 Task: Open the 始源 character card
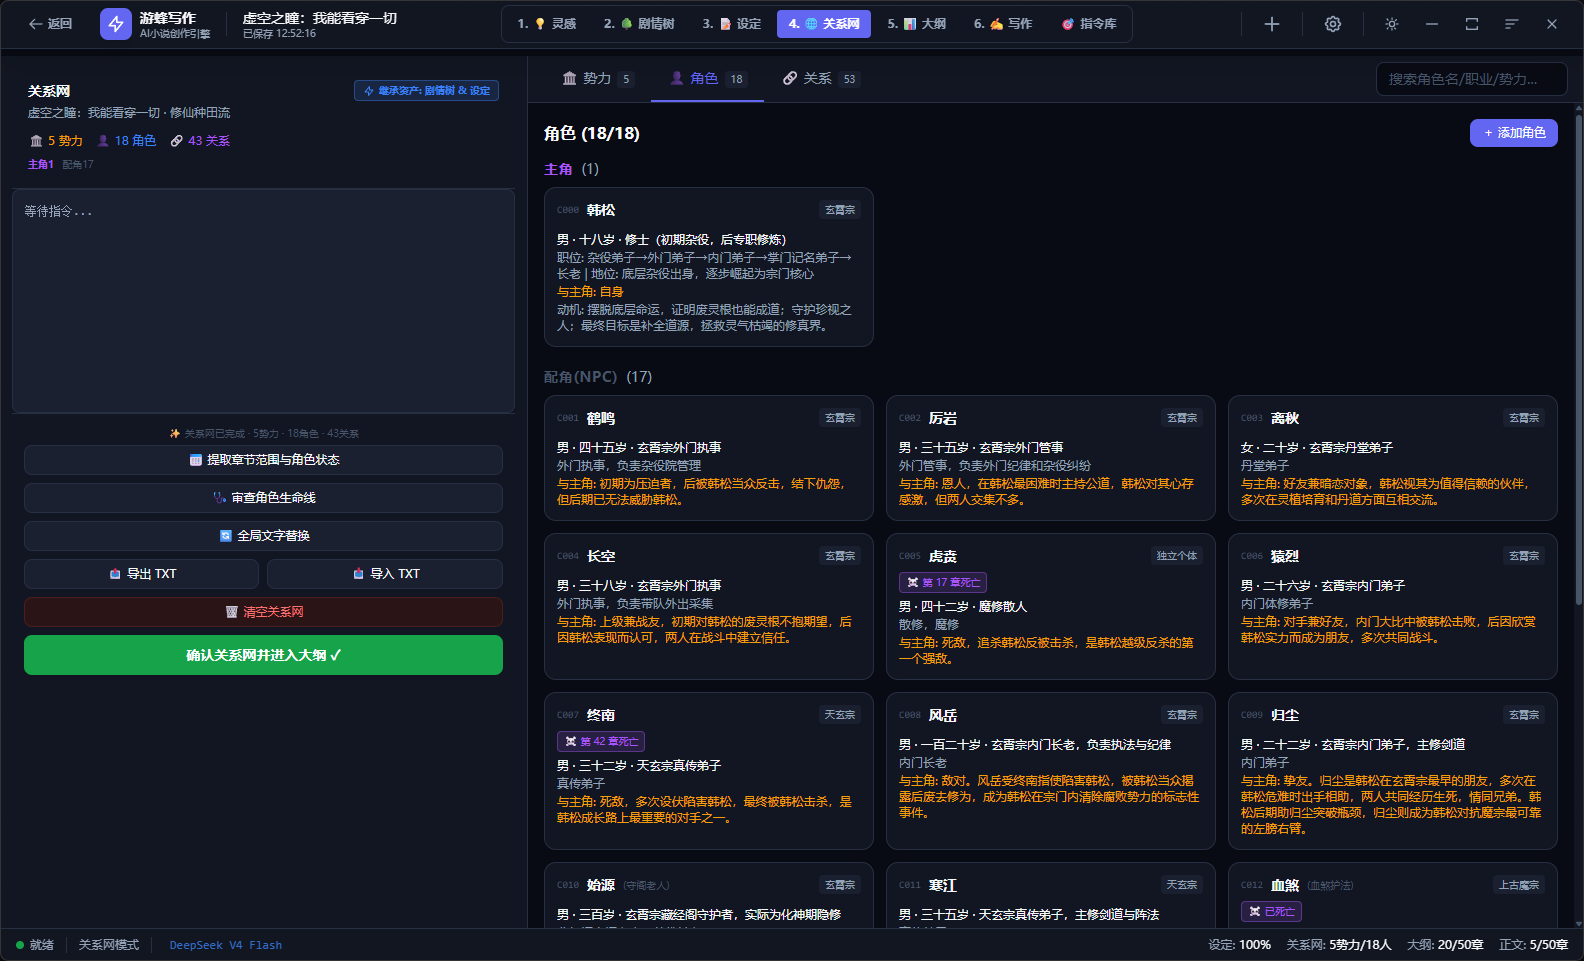point(708,895)
